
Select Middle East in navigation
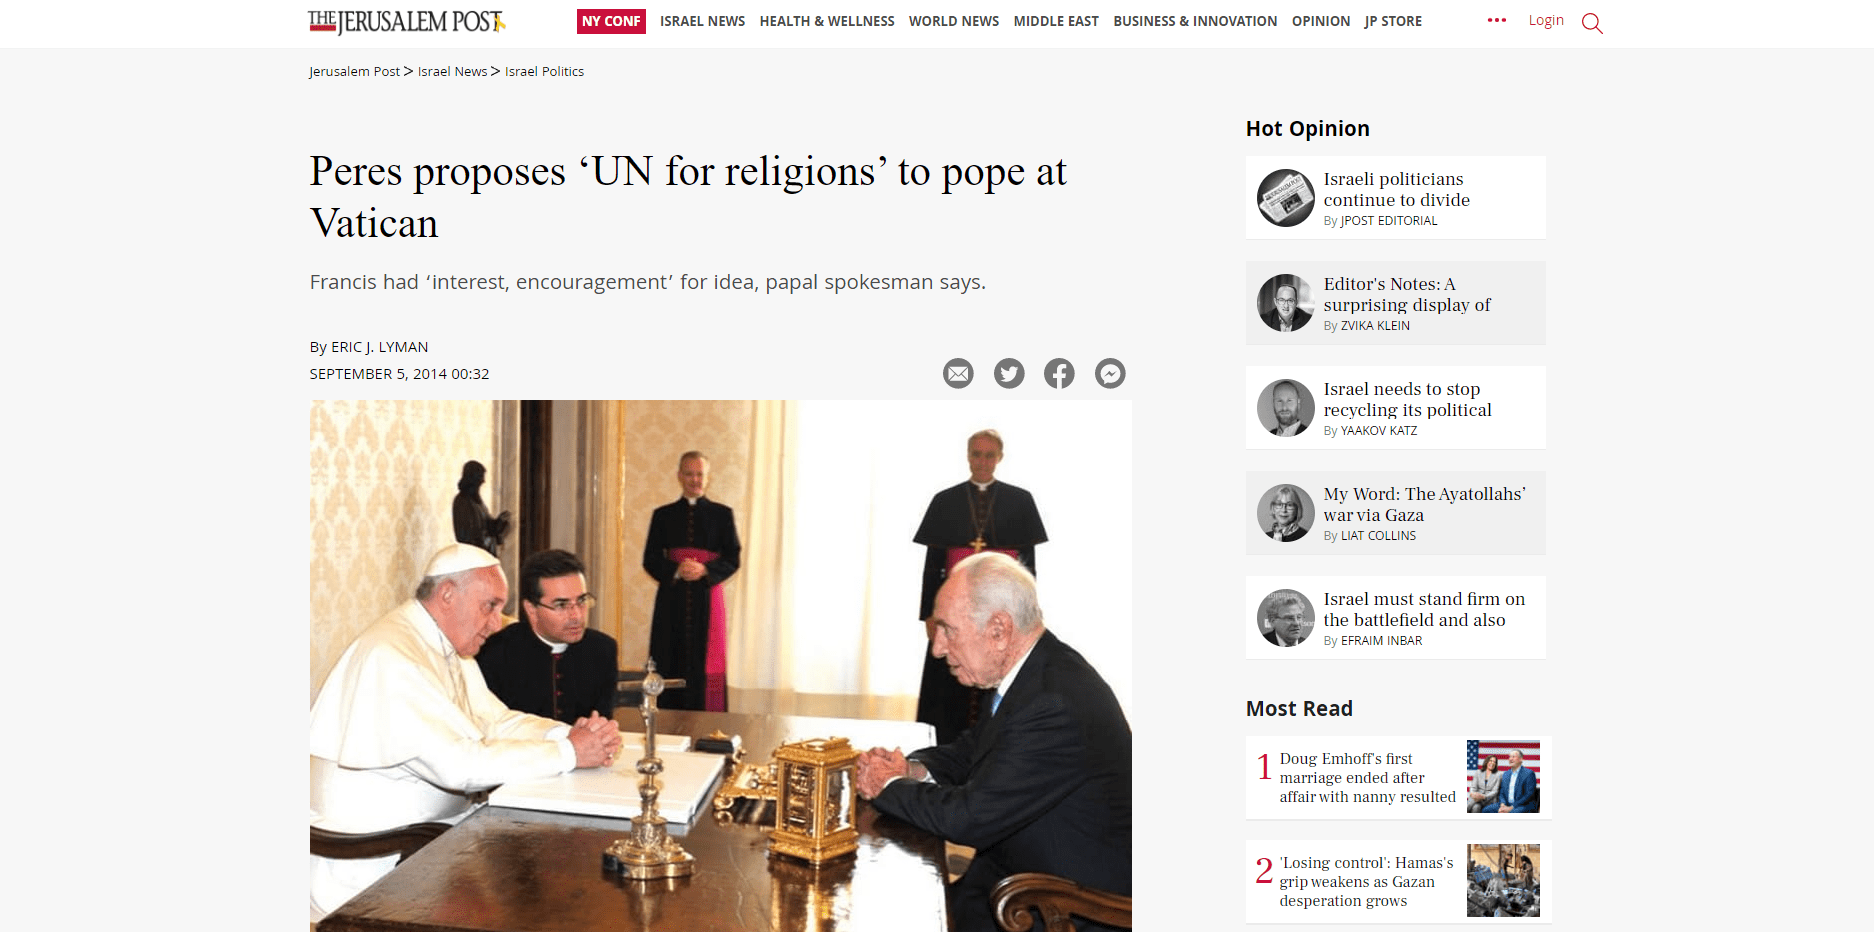(x=1056, y=21)
